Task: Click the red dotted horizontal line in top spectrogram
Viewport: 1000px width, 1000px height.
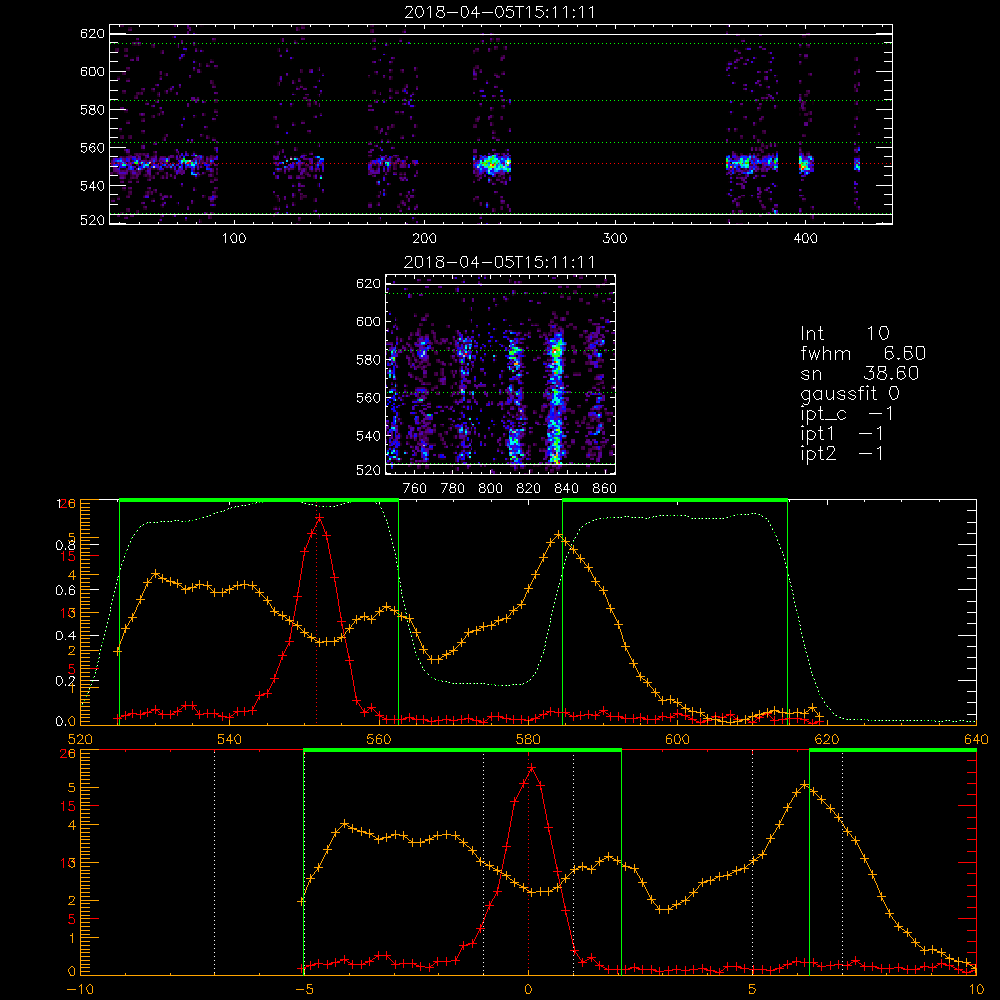Action: [501, 164]
